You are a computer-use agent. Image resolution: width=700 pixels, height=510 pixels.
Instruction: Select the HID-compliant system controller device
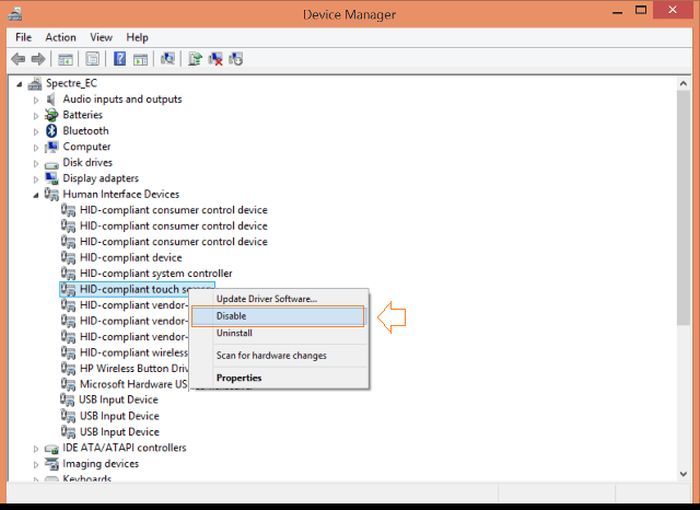[x=155, y=273]
